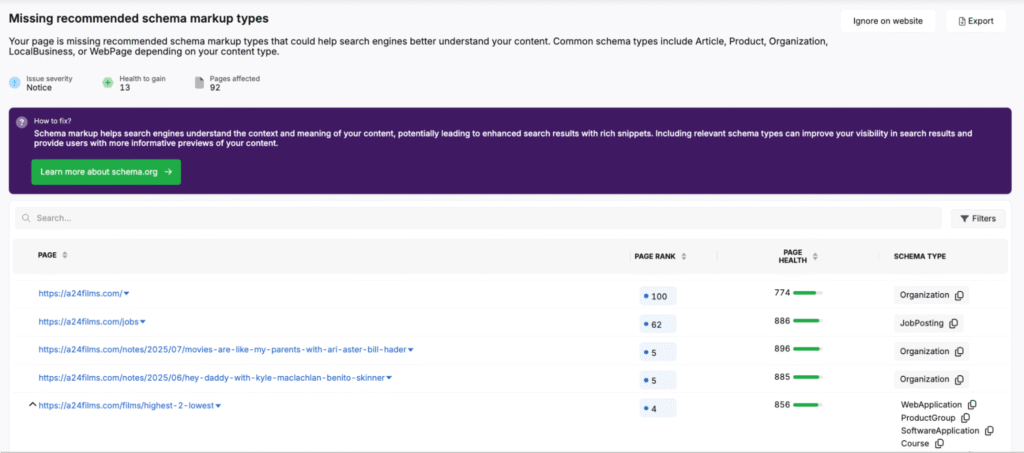Sort table by Page column
Screen dimensions: 1024x453
[x=65, y=256]
